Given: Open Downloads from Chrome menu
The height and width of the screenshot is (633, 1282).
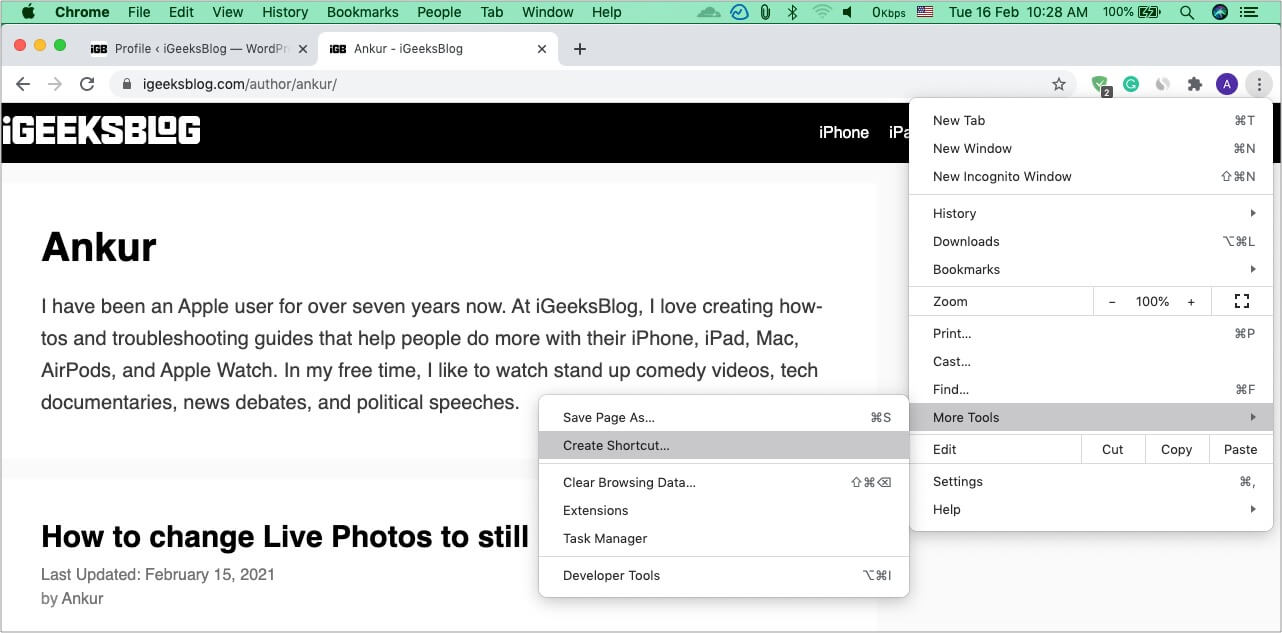Looking at the screenshot, I should (x=1091, y=241).
